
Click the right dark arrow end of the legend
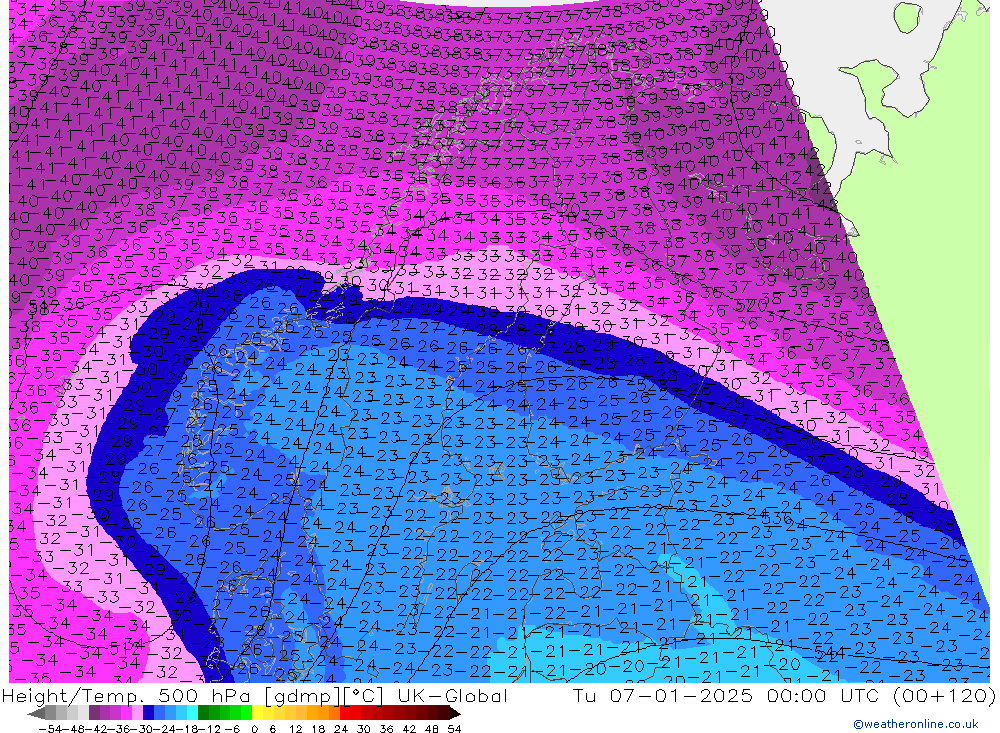(x=455, y=713)
